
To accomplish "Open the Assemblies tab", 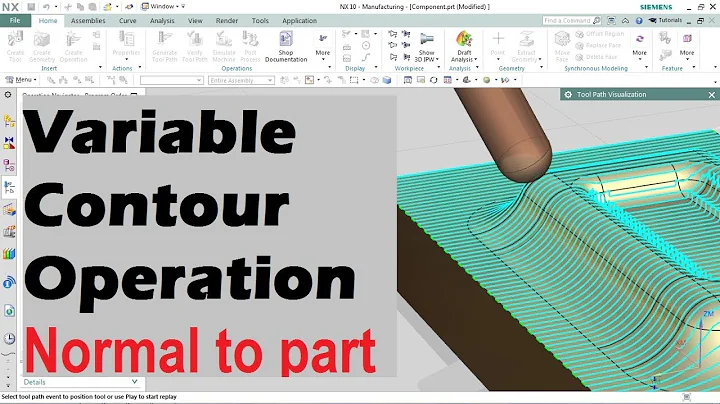I will (88, 21).
